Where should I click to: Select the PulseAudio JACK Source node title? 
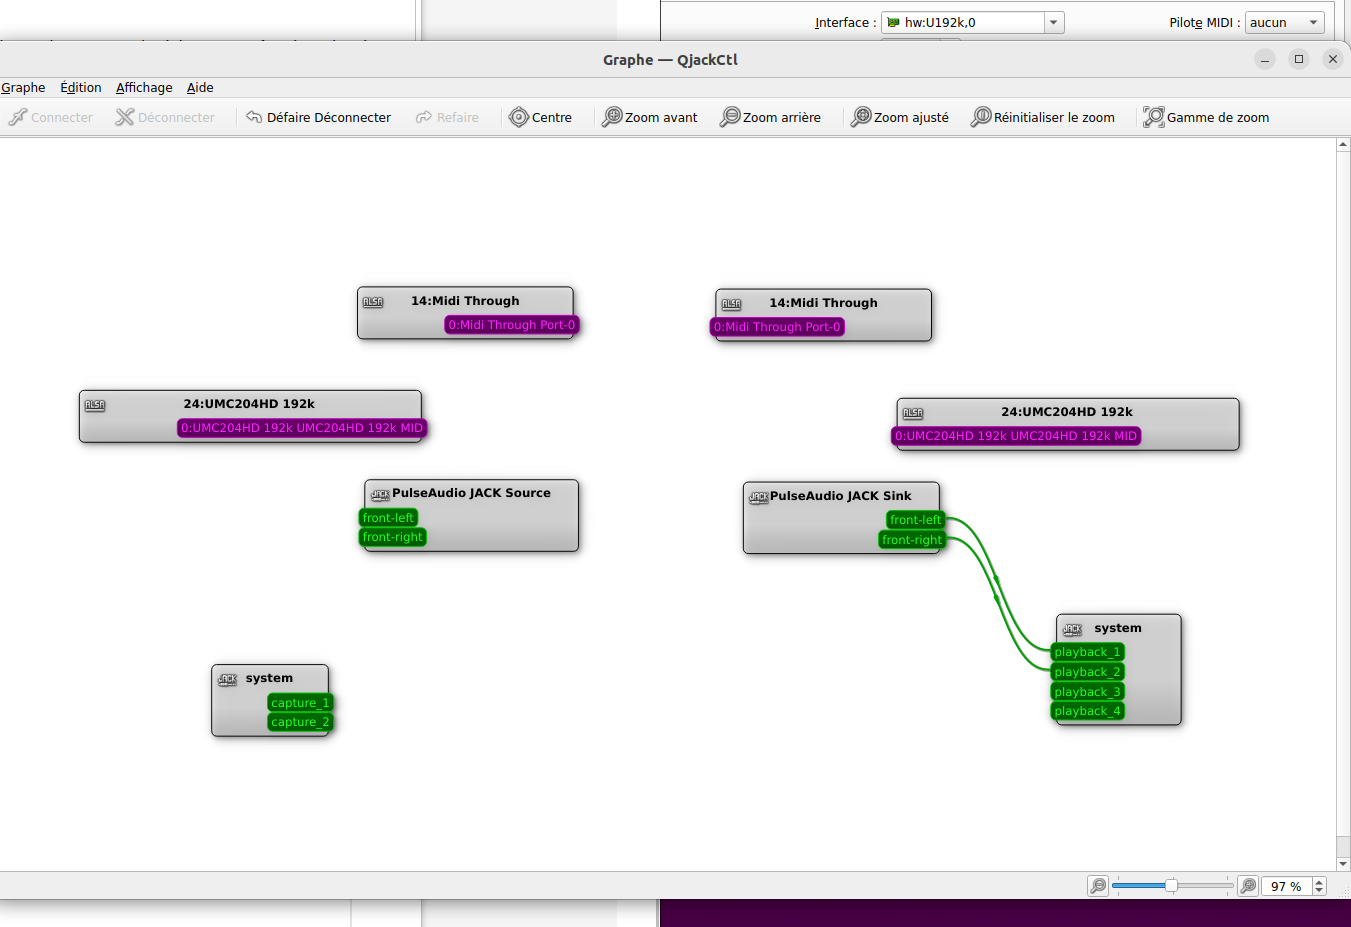[471, 493]
